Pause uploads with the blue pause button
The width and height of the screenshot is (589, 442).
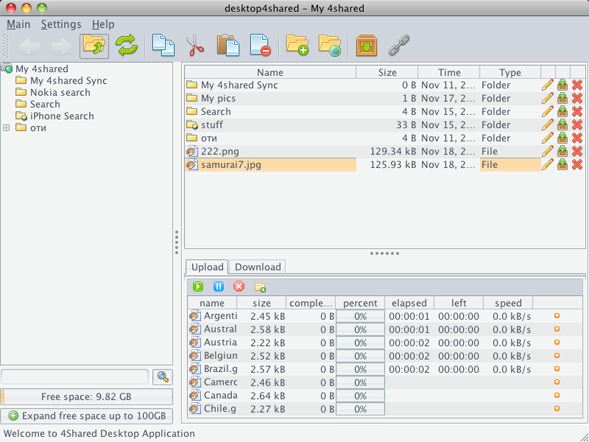(218, 287)
